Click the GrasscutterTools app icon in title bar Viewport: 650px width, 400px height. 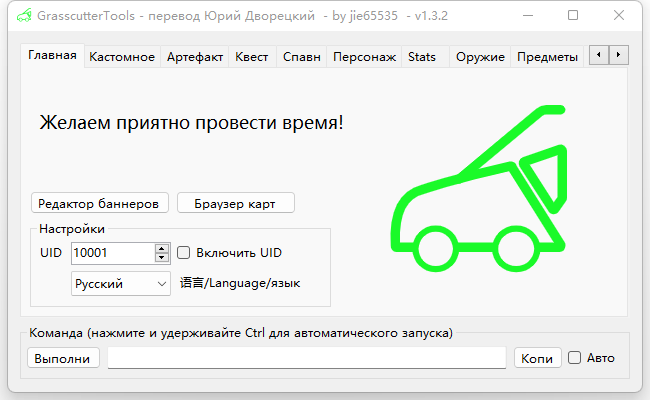point(25,16)
